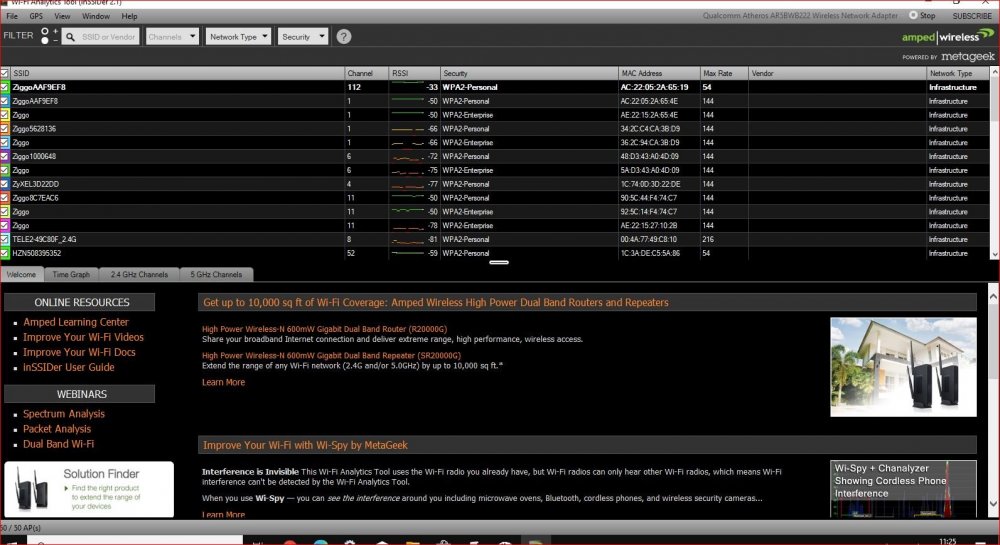Toggle checkbox for HZN508395352 network
The height and width of the screenshot is (545, 1000).
(4, 254)
